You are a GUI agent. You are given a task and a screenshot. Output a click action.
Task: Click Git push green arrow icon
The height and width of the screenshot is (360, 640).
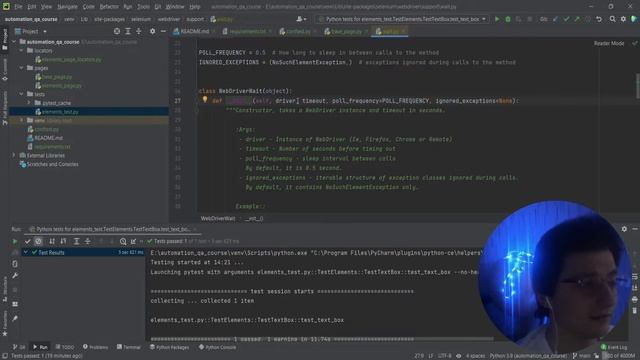577,19
